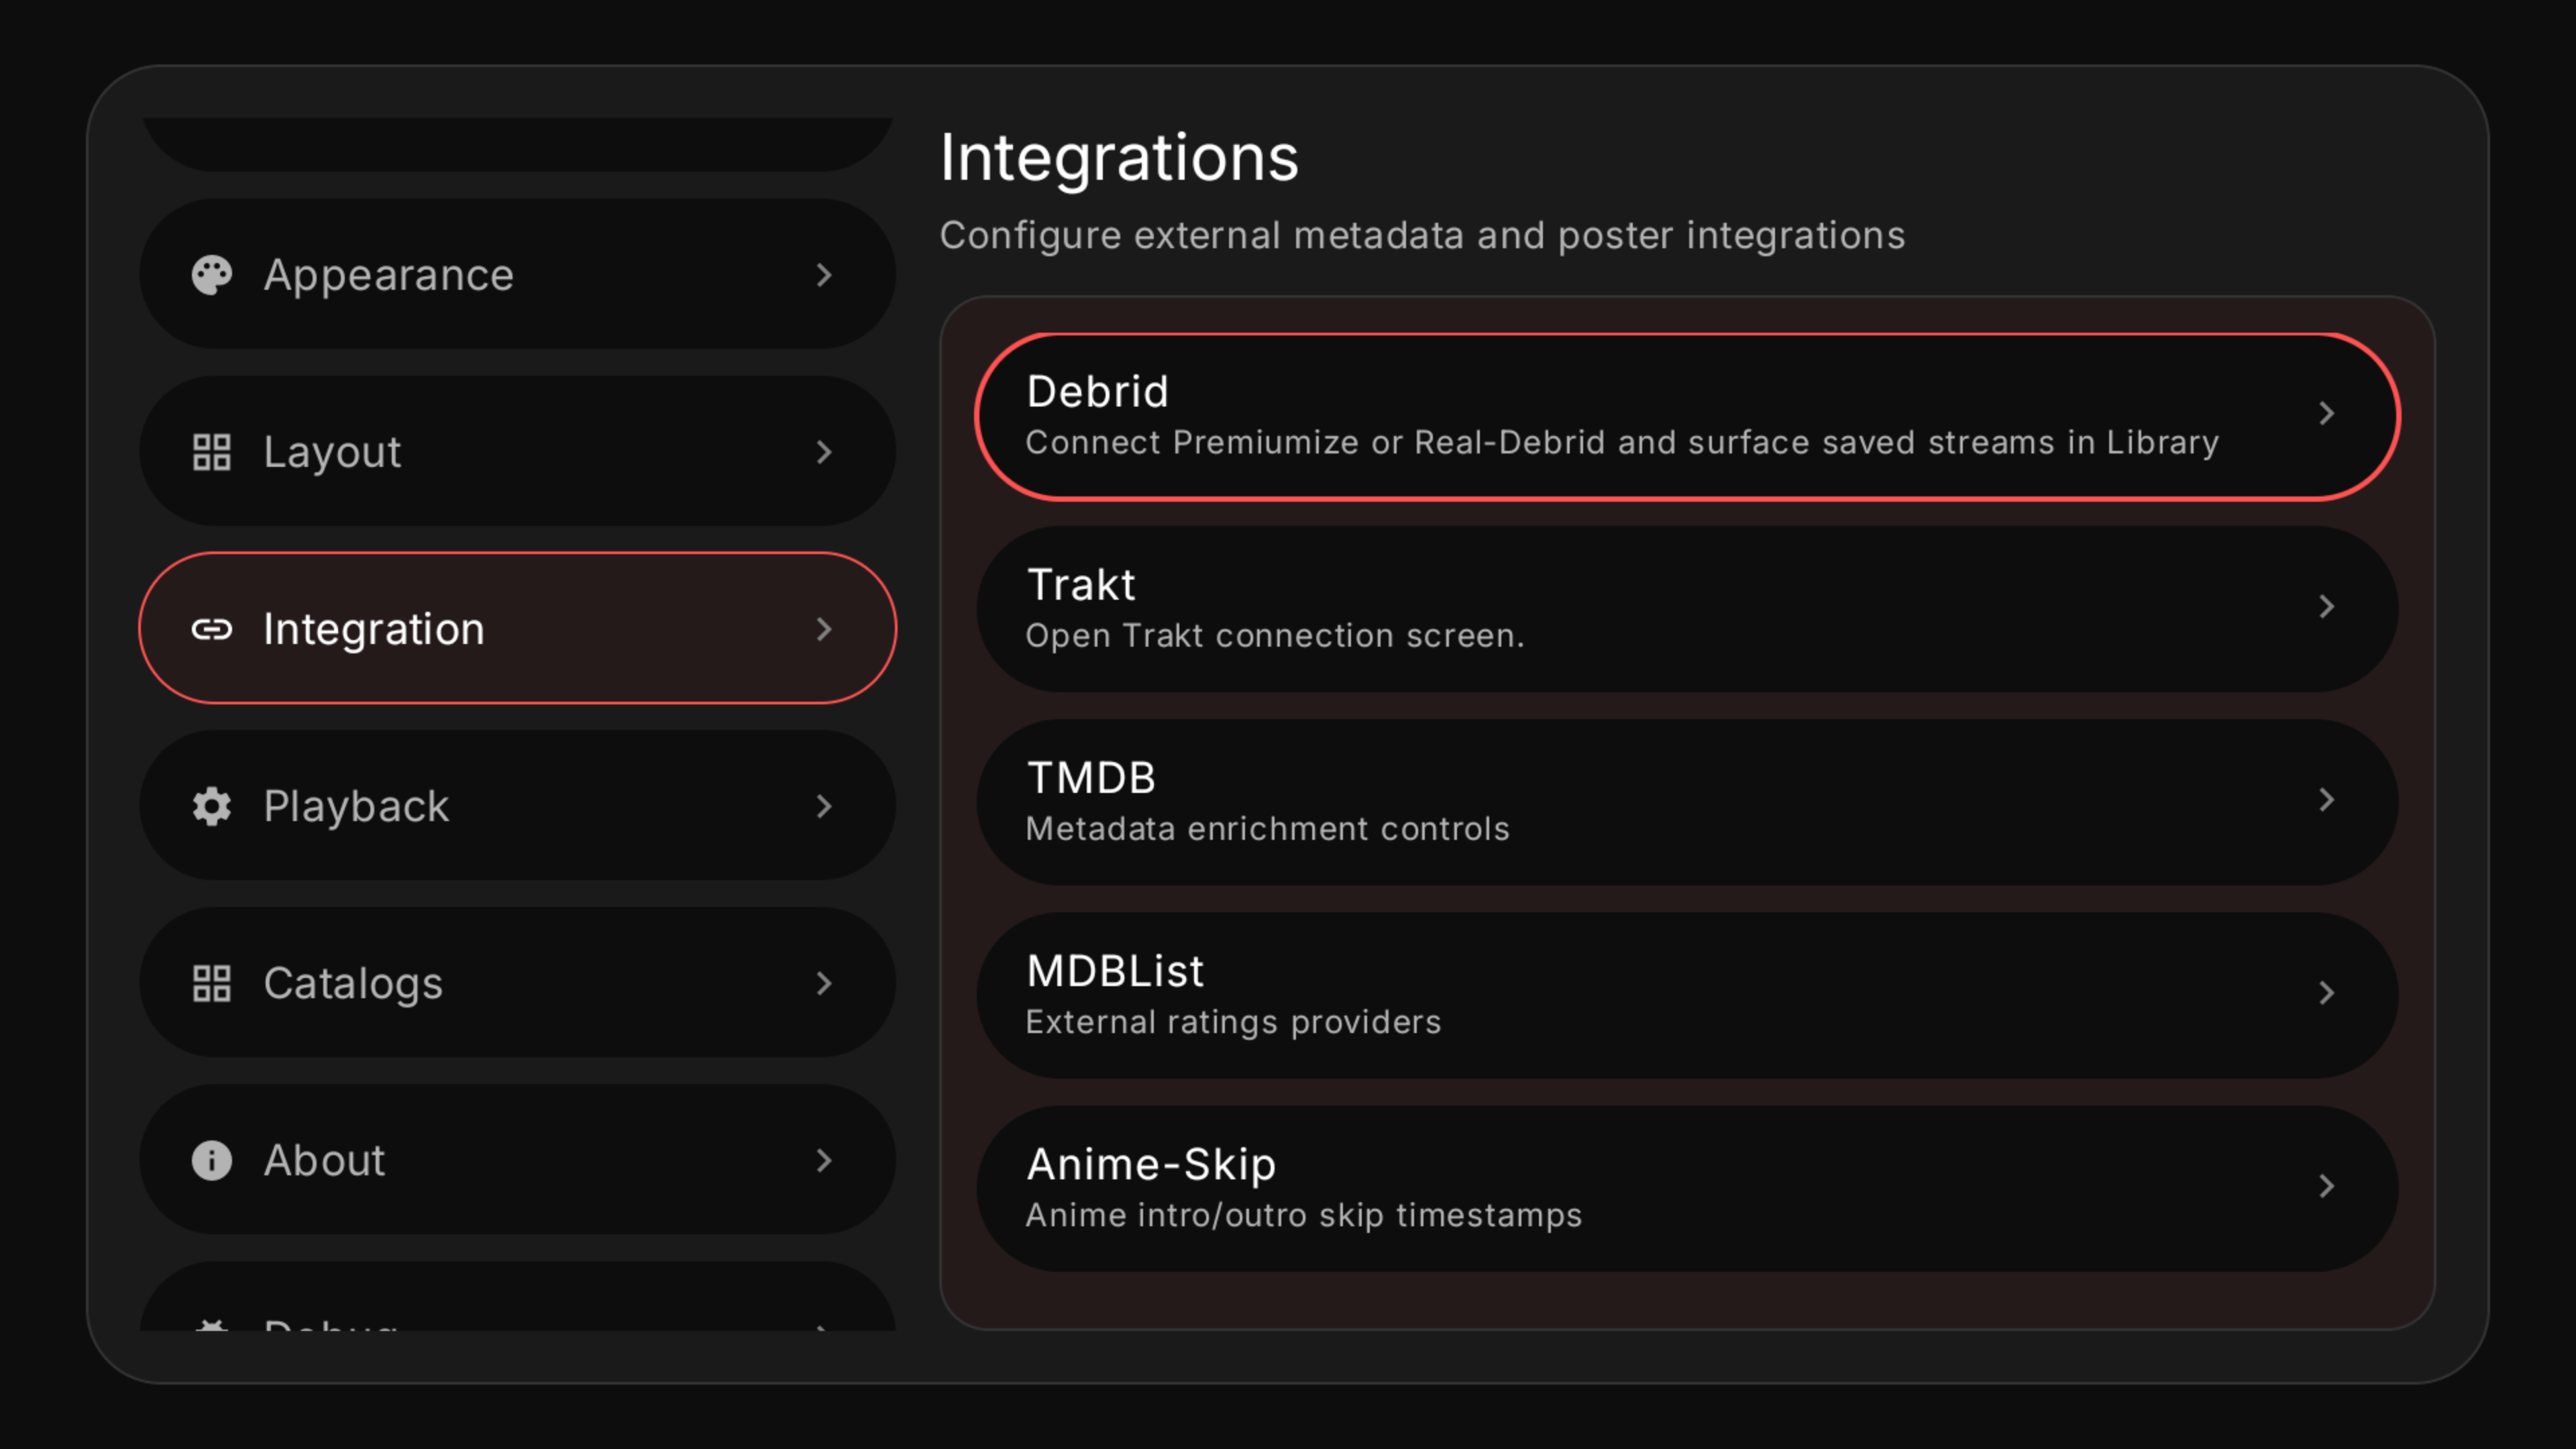Open the Catalogs settings label
The image size is (2576, 1449).
[353, 983]
